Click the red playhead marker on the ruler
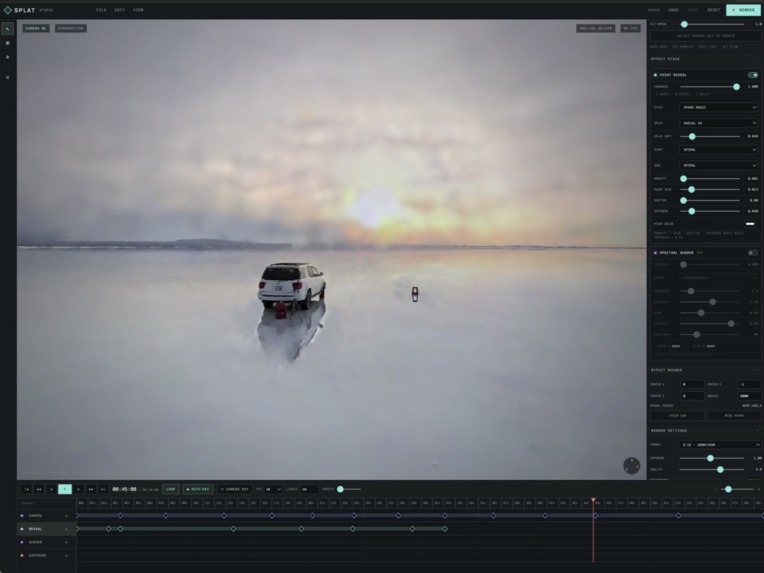 click(x=593, y=500)
